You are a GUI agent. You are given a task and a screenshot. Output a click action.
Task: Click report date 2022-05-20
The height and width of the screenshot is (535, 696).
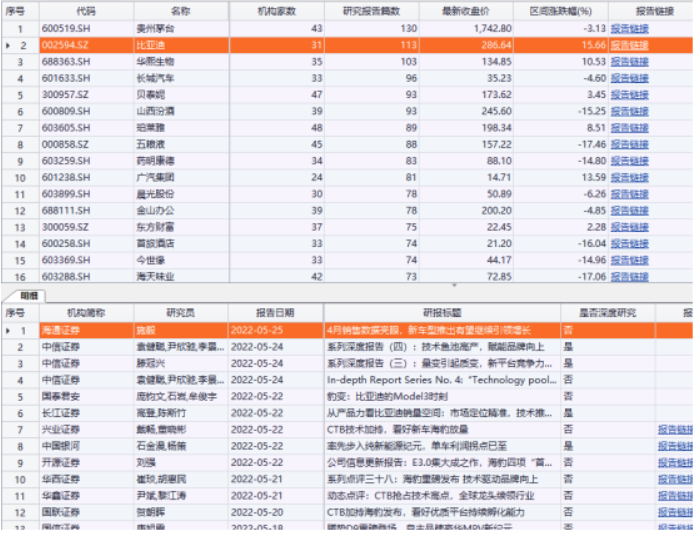[257, 513]
